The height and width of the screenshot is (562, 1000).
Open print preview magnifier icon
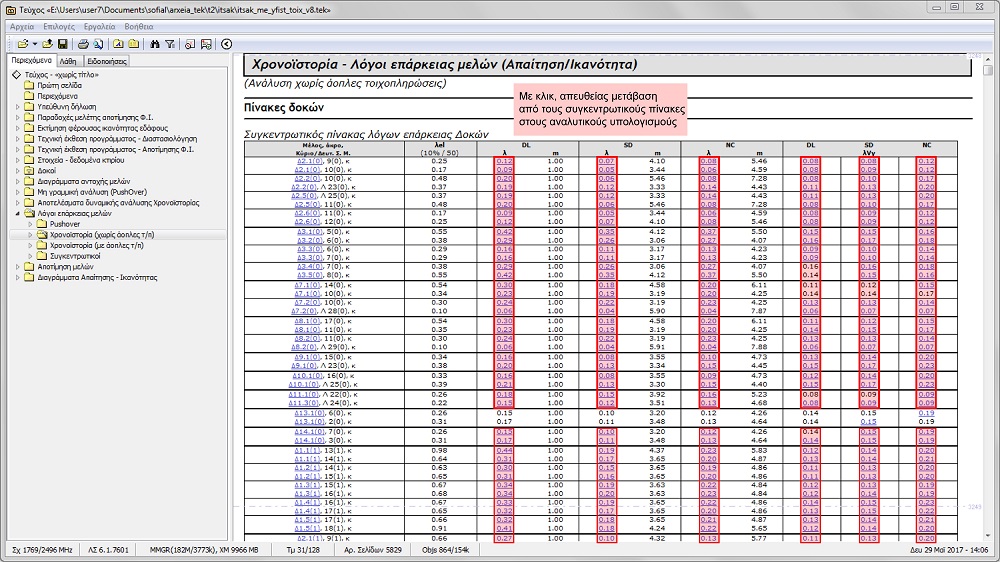[x=98, y=44]
